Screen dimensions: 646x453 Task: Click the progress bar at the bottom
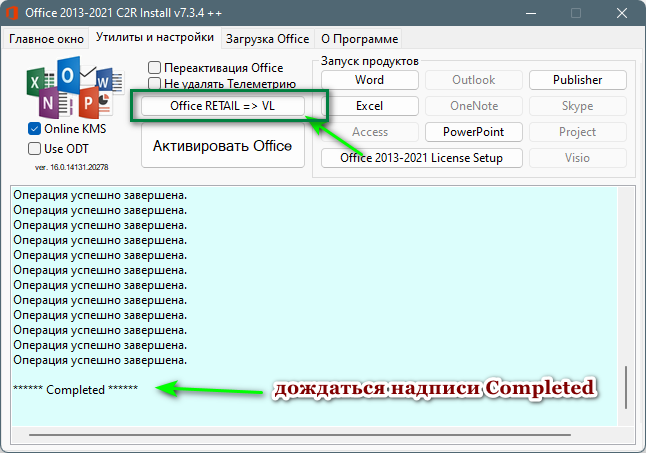(x=300, y=434)
